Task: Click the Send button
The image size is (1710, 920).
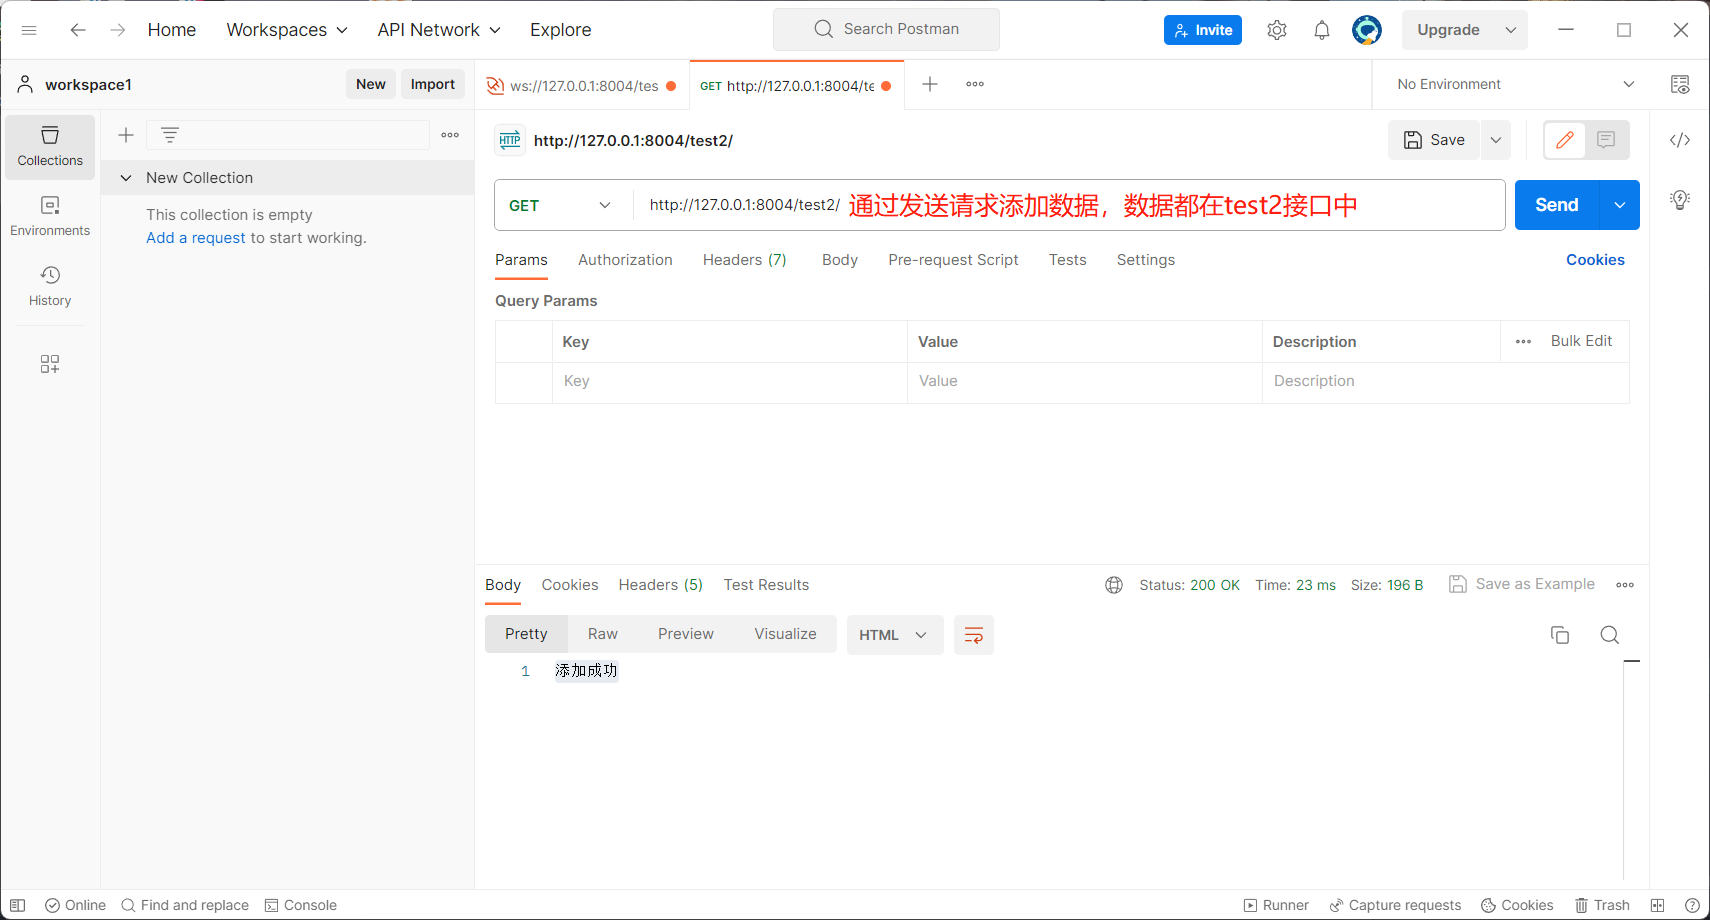Action: [1557, 205]
